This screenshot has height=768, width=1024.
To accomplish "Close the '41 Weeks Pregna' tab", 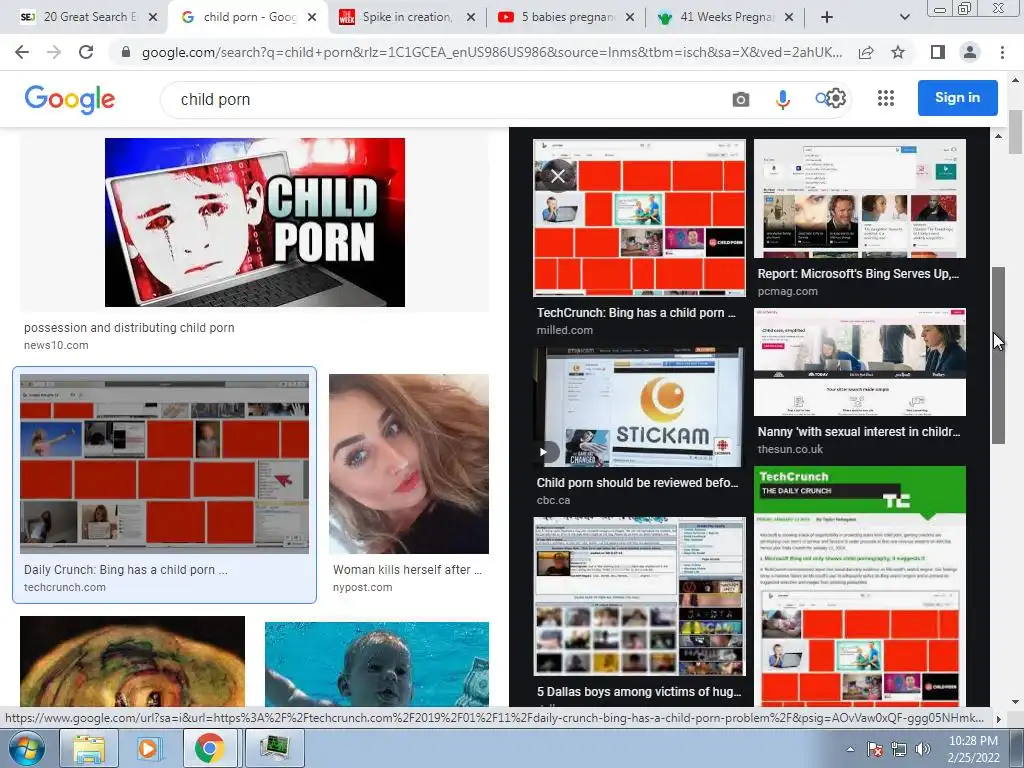I will coord(789,18).
